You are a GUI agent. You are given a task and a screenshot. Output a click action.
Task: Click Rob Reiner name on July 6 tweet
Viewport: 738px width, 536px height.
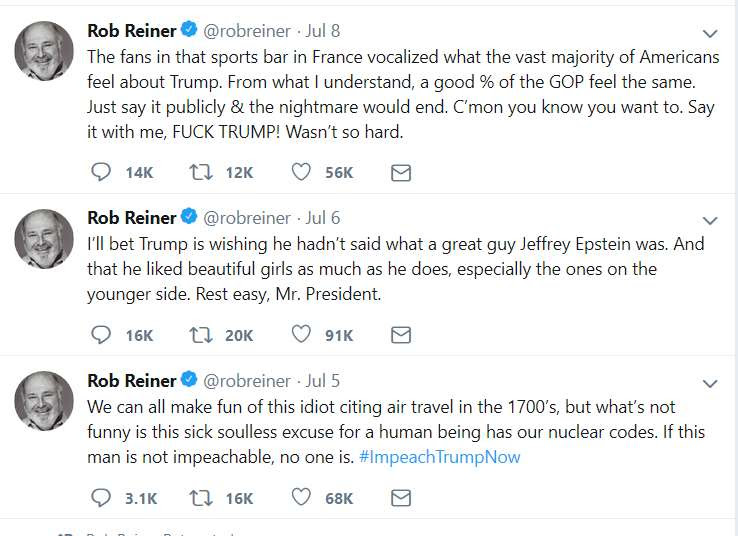coord(131,217)
